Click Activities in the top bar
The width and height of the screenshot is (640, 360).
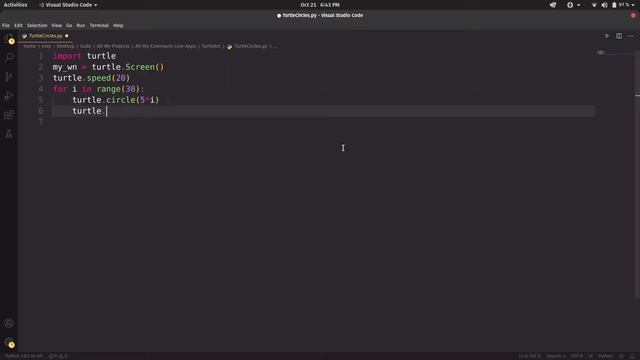(x=16, y=5)
